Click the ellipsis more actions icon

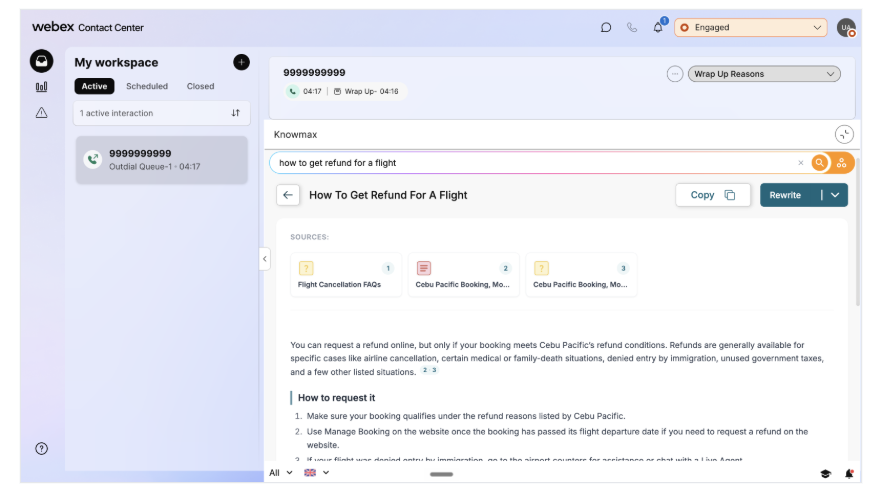pyautogui.click(x=675, y=74)
